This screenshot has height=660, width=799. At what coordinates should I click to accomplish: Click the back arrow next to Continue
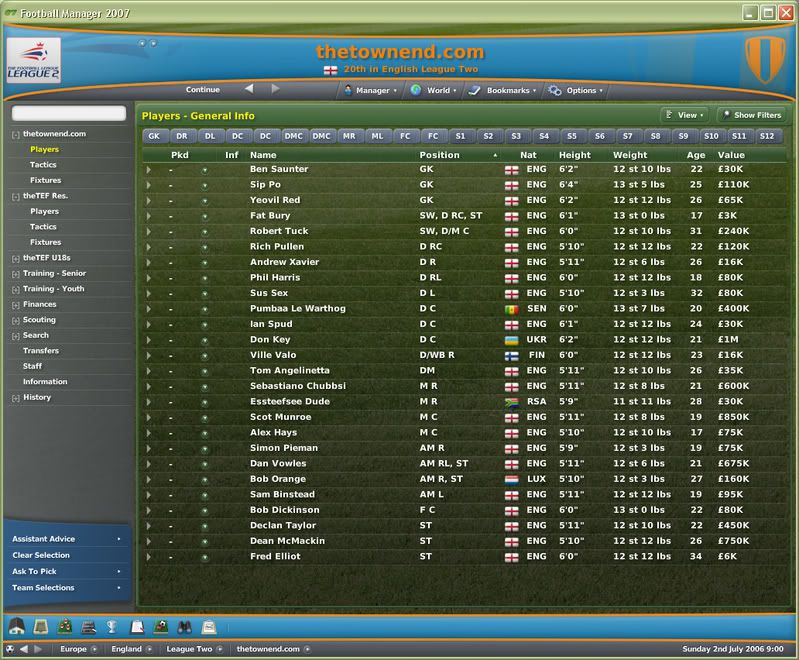click(x=249, y=89)
